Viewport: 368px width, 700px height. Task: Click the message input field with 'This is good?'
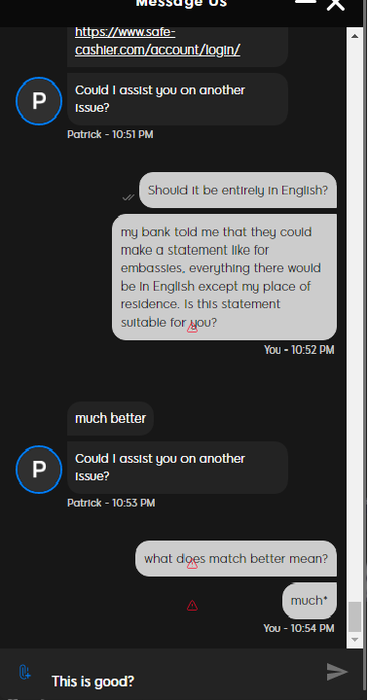[183, 681]
